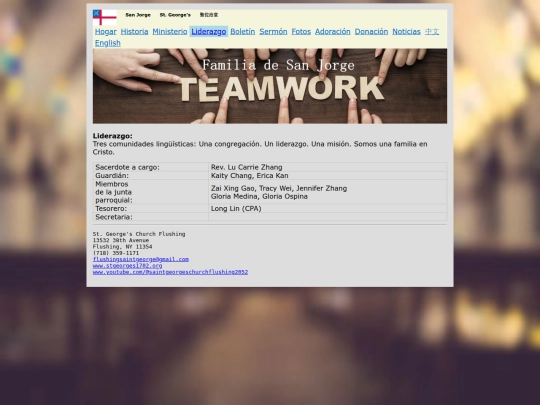Image resolution: width=540 pixels, height=405 pixels.
Task: Open the Noticias page
Action: click(x=406, y=32)
